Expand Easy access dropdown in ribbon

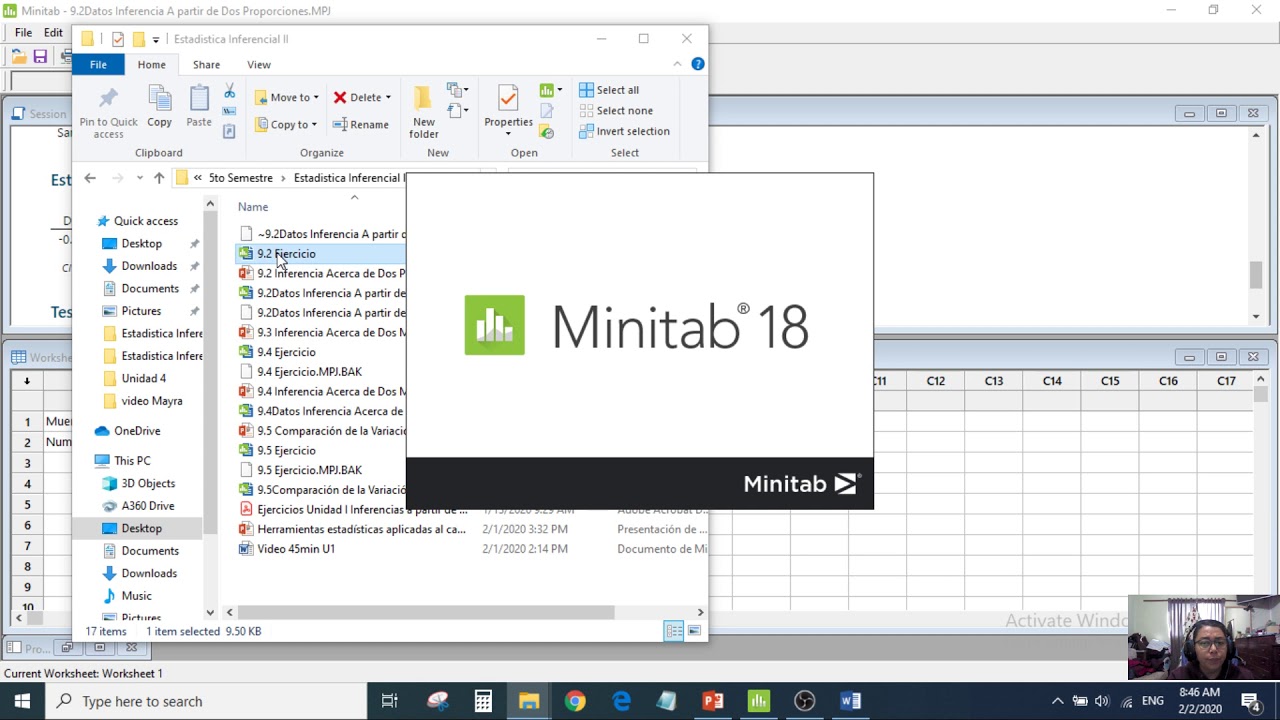pos(458,111)
